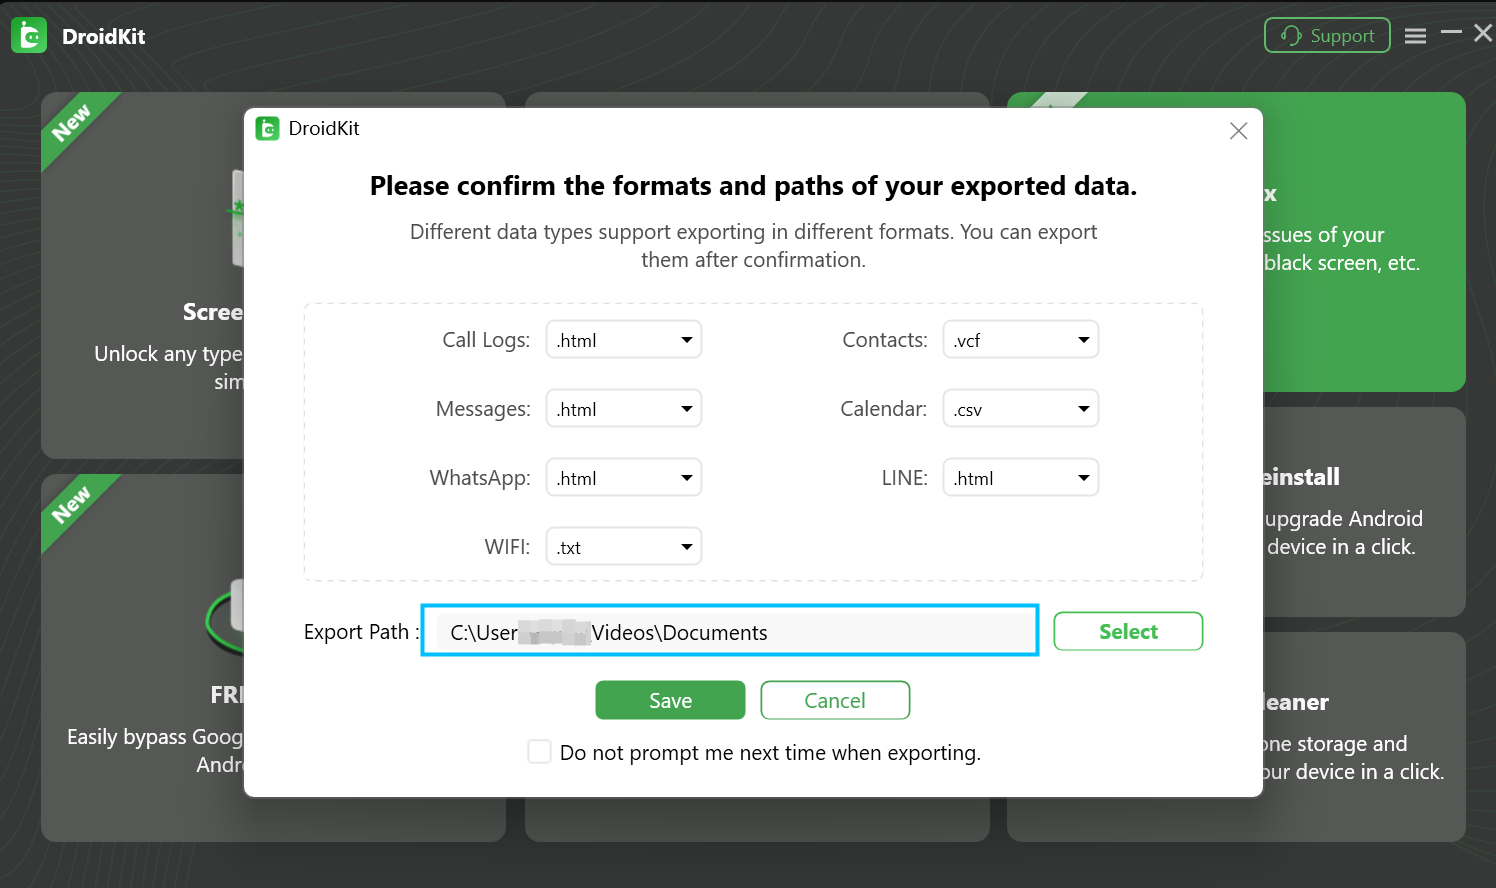Click the 'WhatsApp:' label
Image resolution: width=1496 pixels, height=888 pixels.
click(480, 478)
